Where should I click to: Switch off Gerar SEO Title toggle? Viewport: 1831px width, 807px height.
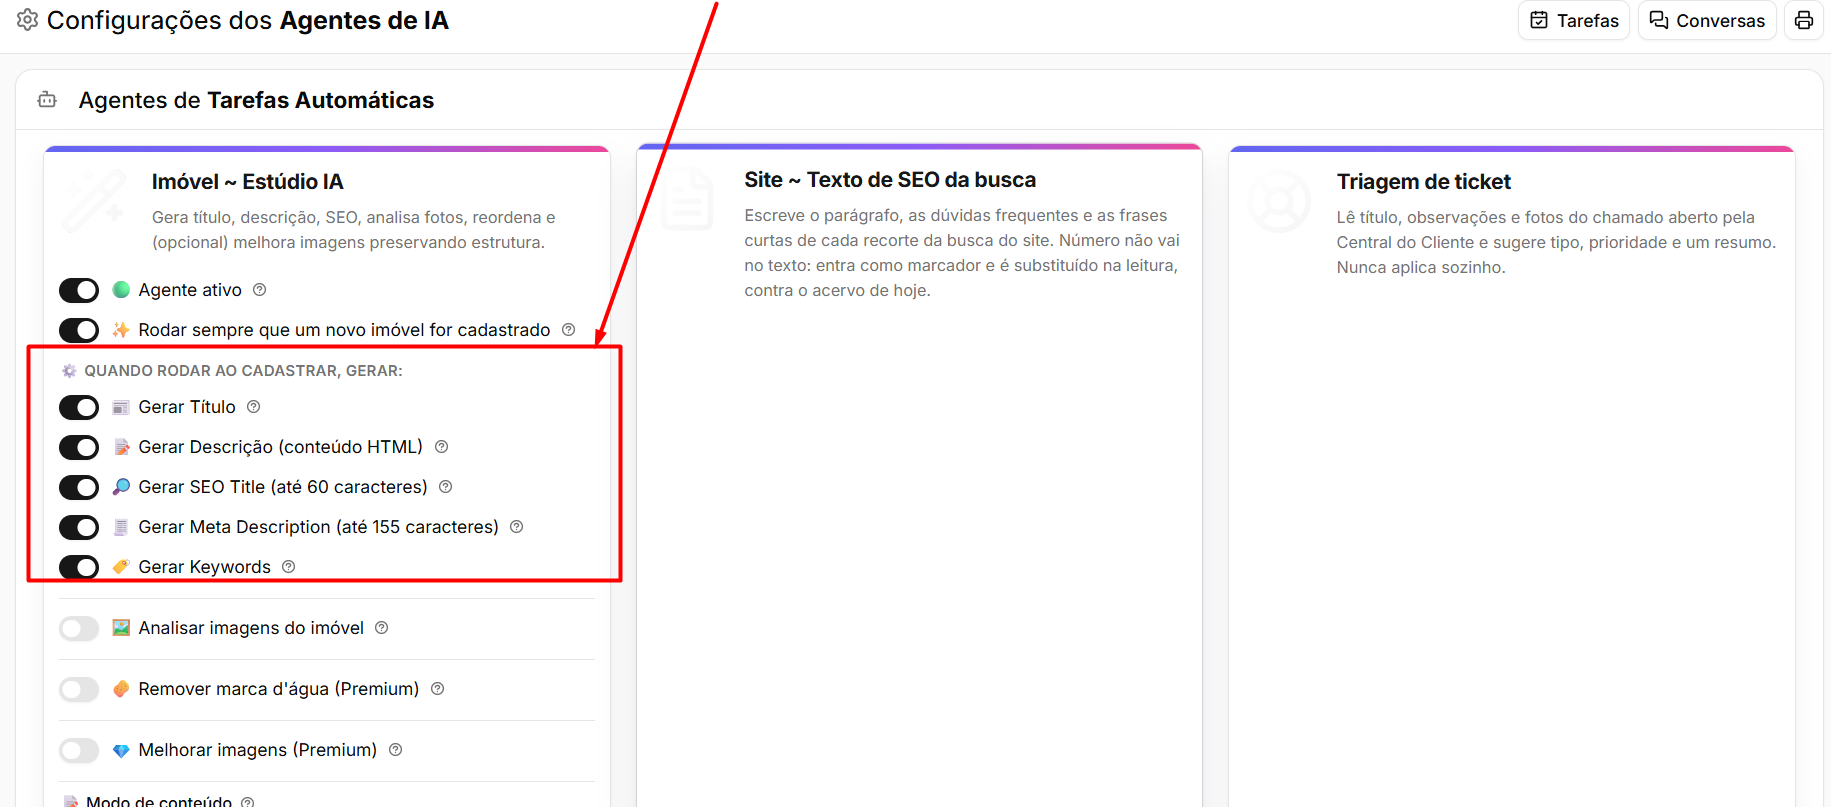point(79,487)
